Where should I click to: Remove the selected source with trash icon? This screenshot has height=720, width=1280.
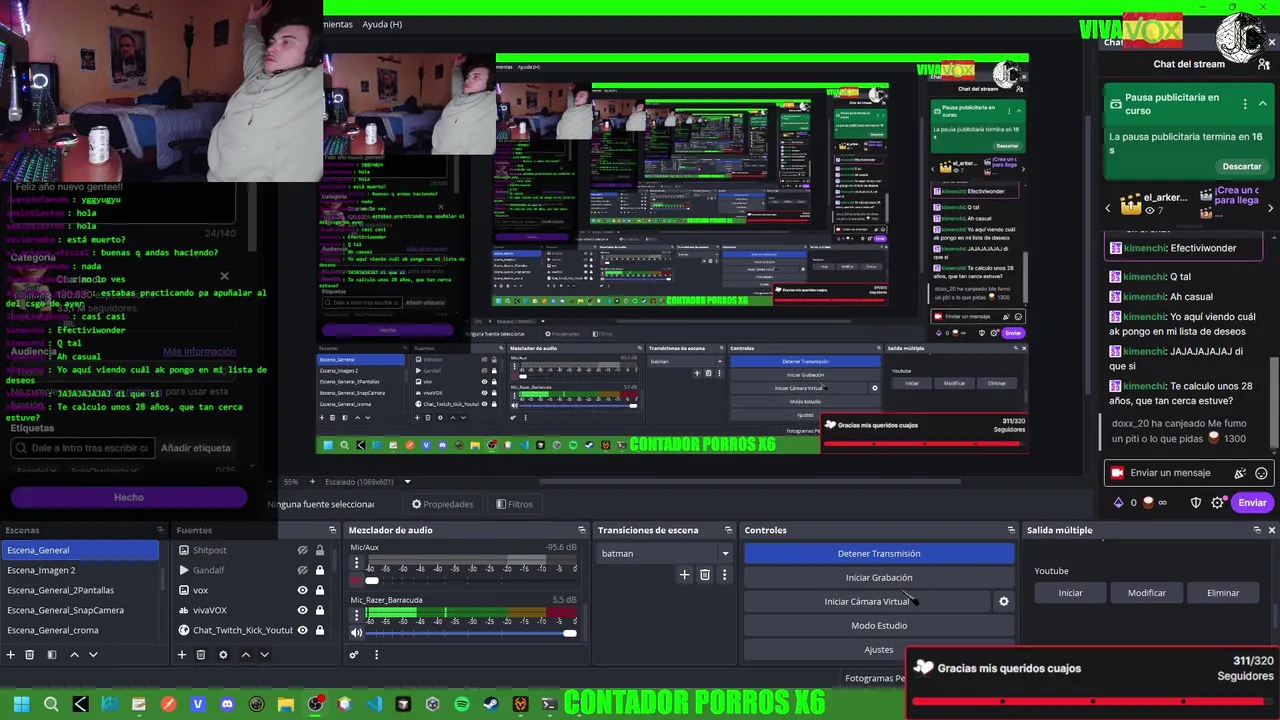(x=201, y=654)
